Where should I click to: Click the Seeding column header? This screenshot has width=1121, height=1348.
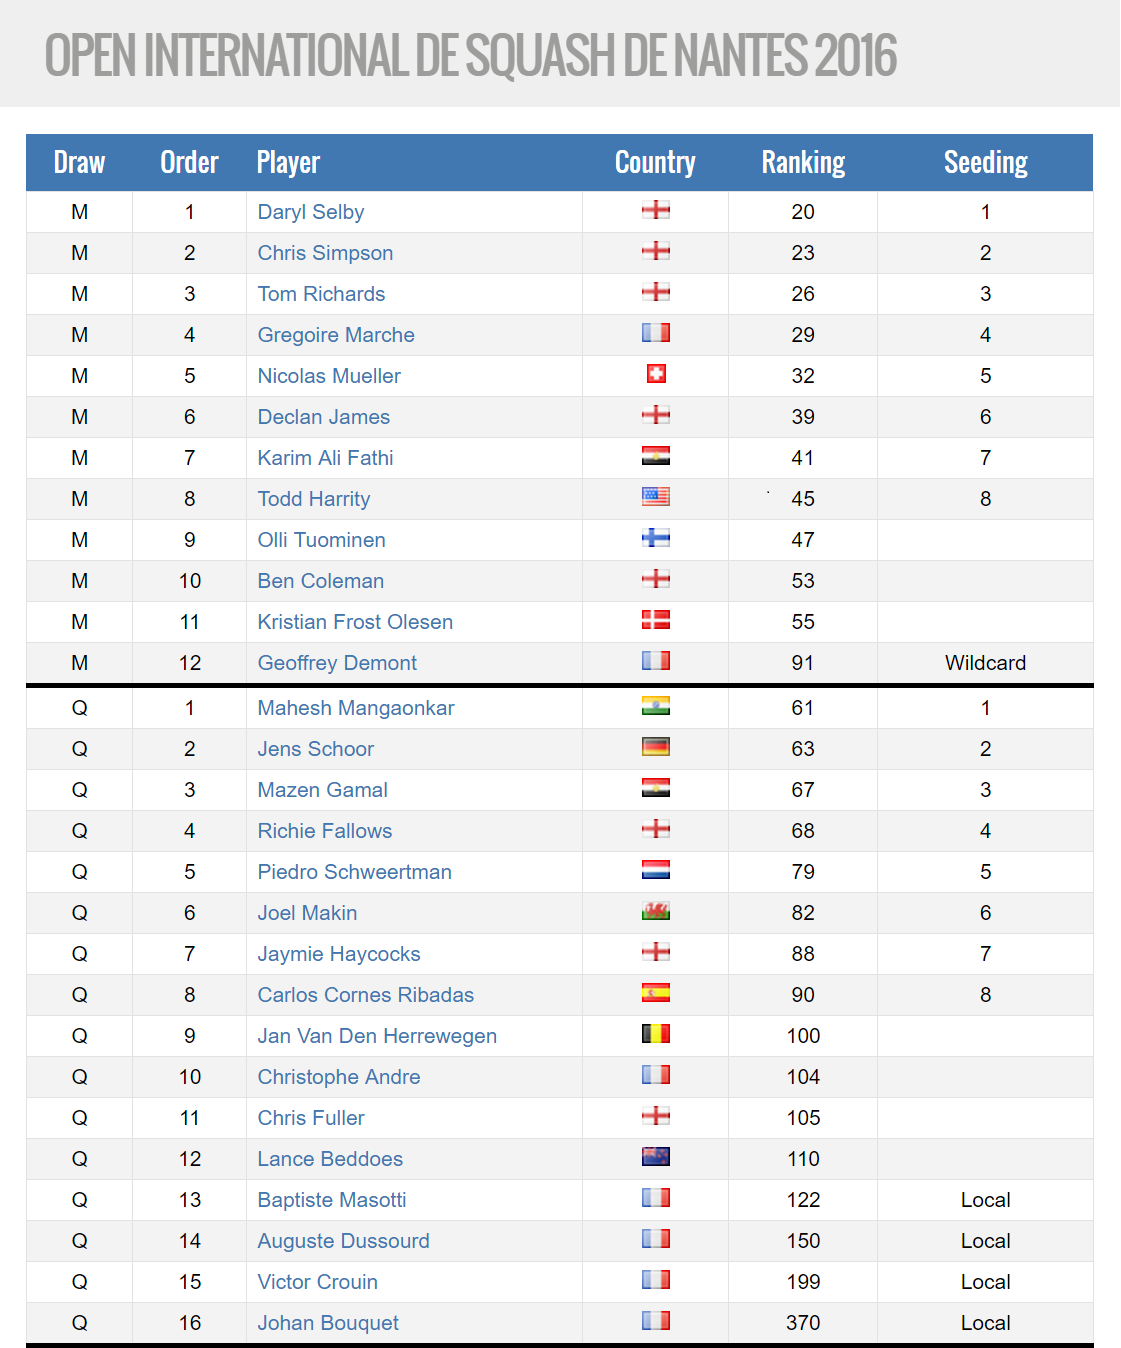tap(986, 162)
